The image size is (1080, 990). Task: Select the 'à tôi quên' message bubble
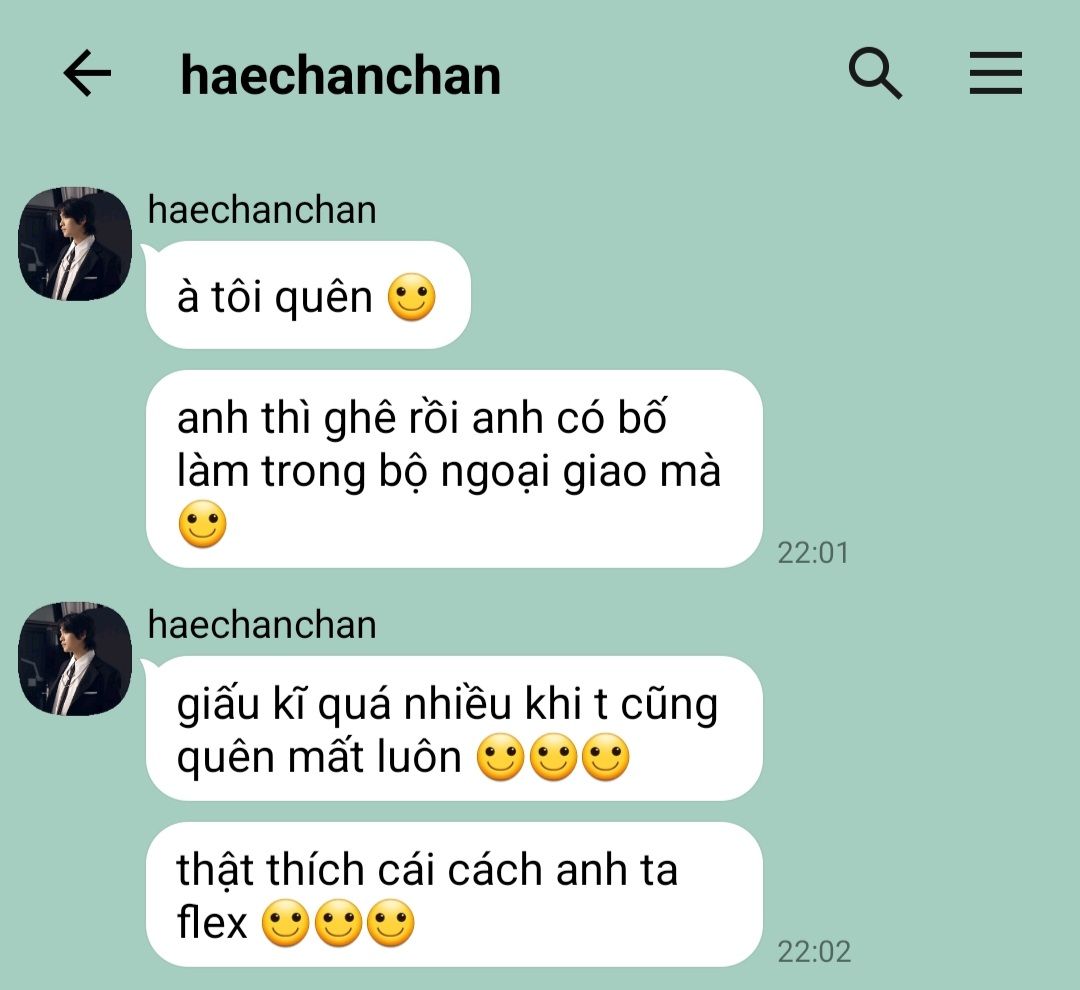[x=308, y=295]
